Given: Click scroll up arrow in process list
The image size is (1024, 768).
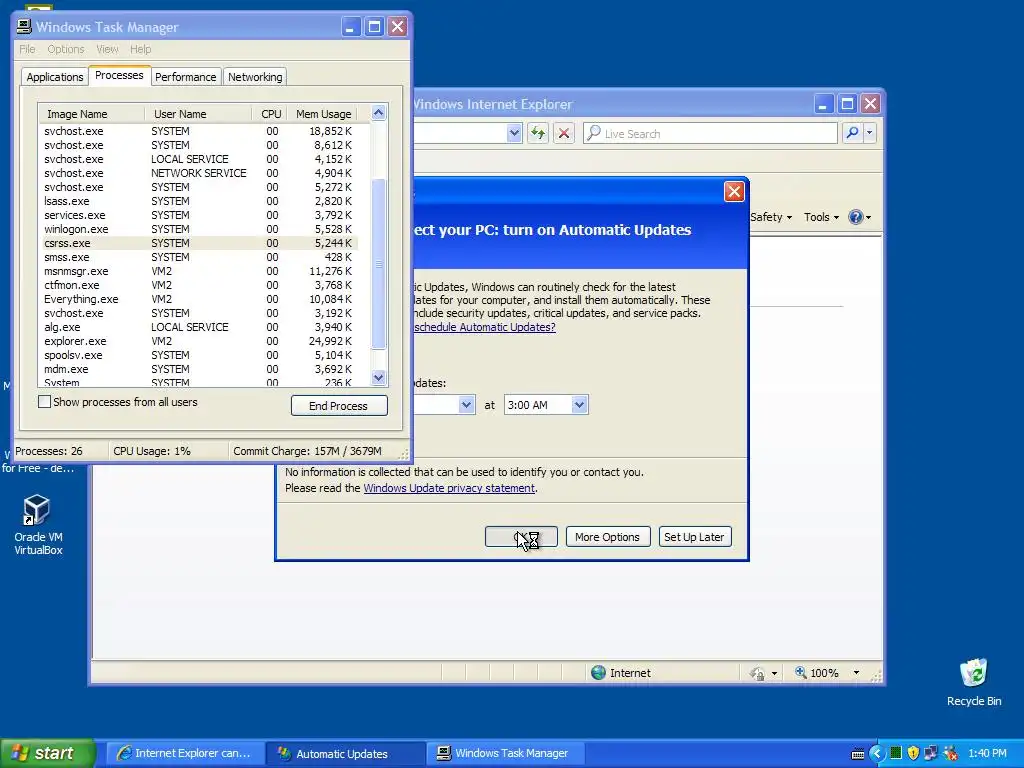Looking at the screenshot, I should point(379,113).
